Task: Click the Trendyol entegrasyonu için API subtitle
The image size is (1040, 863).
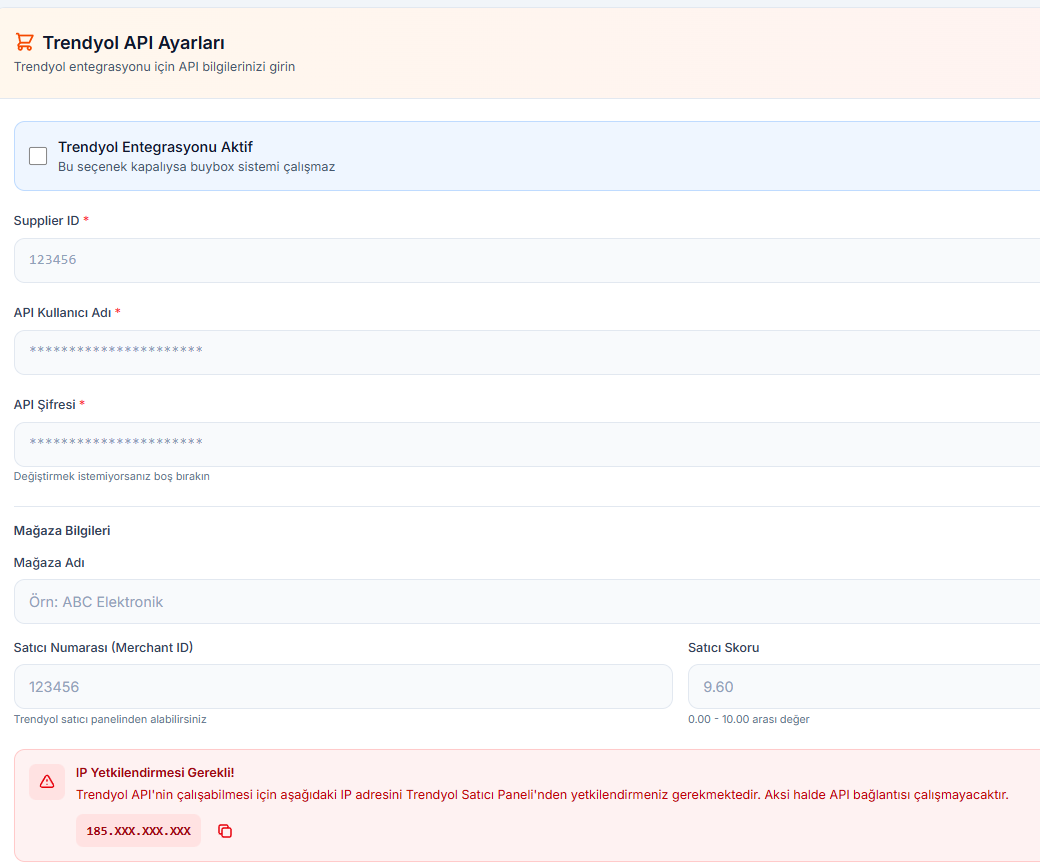Action: [x=155, y=66]
